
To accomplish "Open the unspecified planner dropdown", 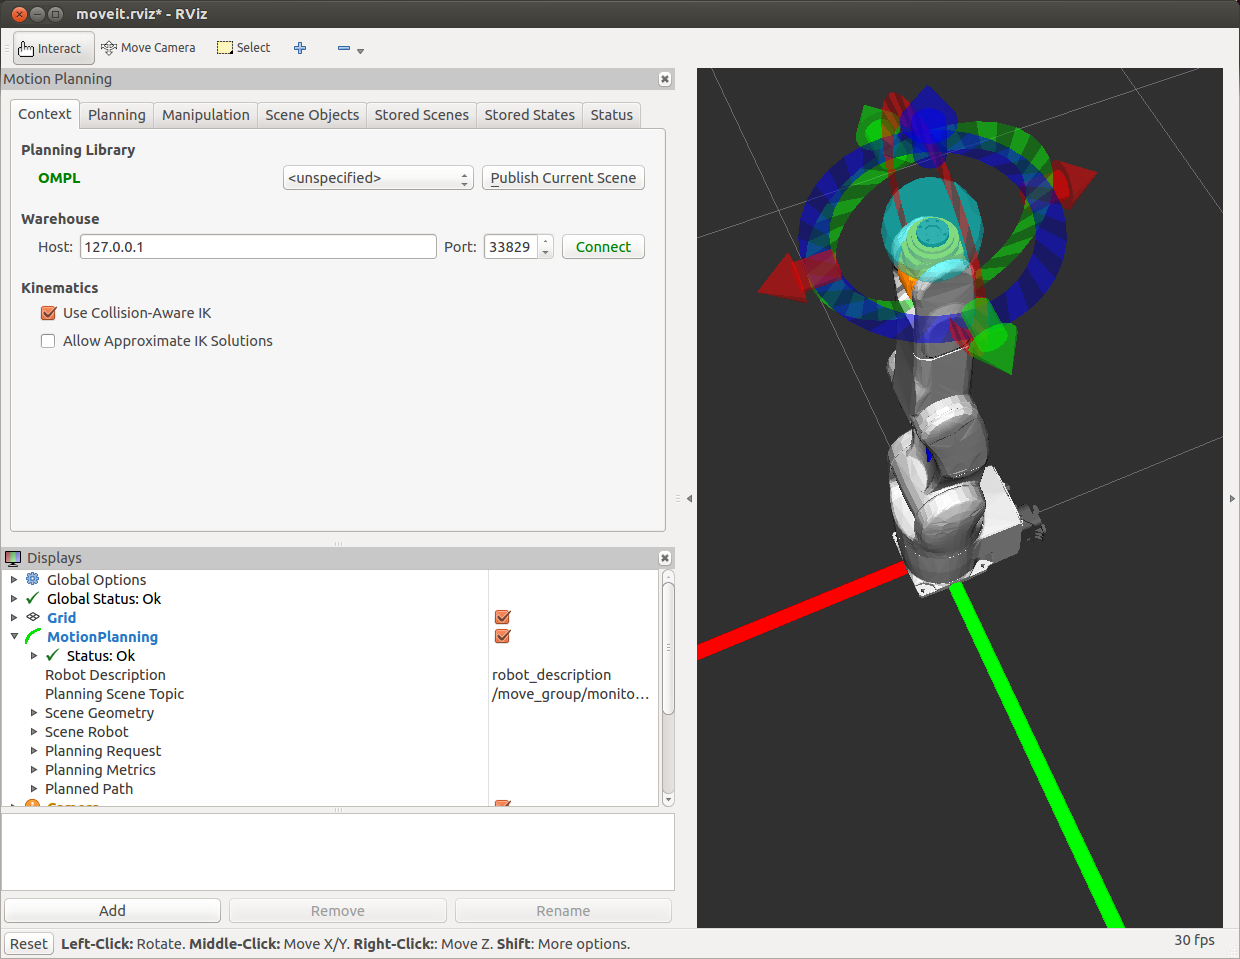I will click(x=378, y=178).
